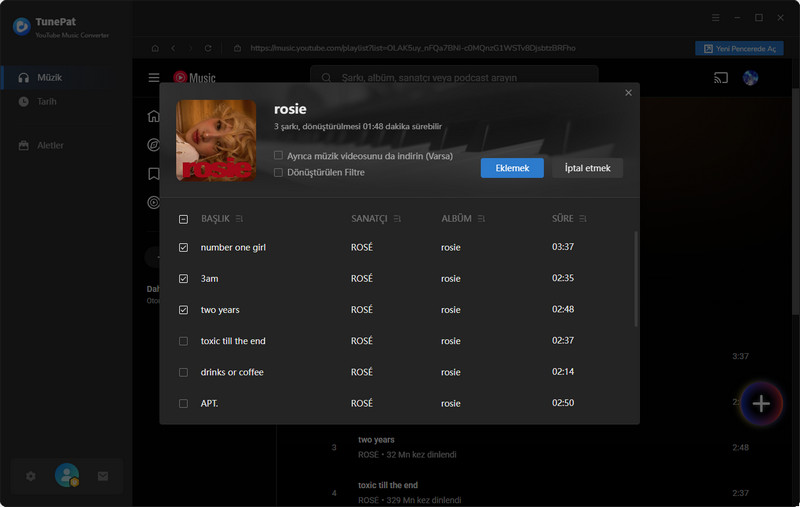Open settings gear icon in sidebar
Viewport: 800px width, 507px height.
(x=31, y=476)
